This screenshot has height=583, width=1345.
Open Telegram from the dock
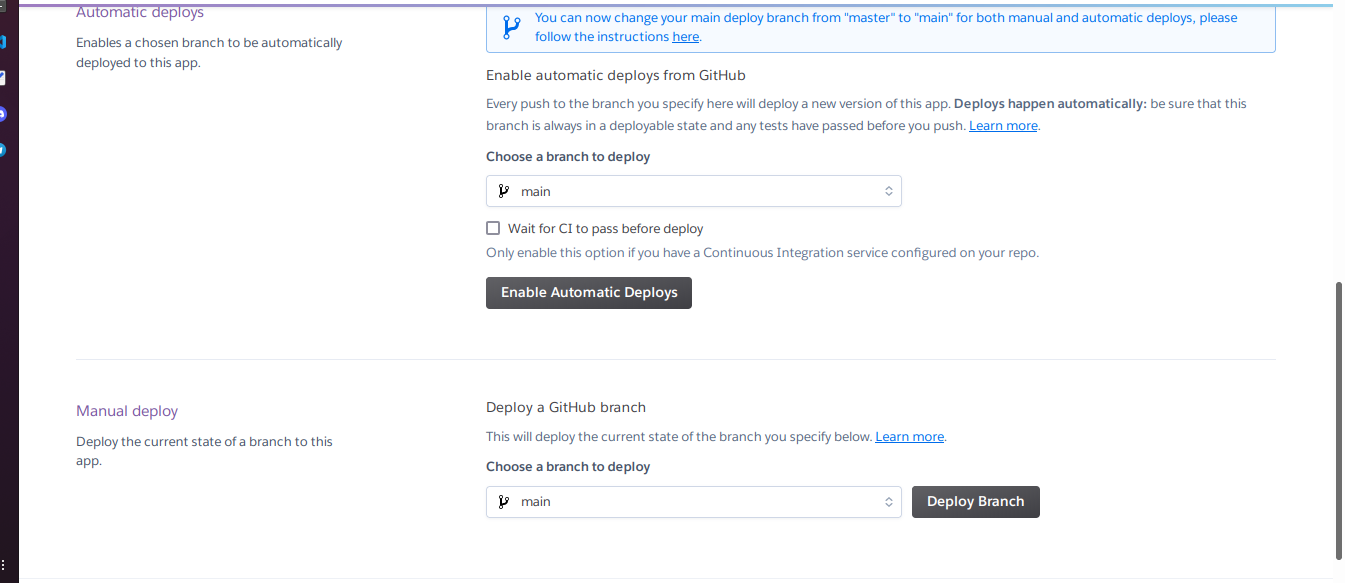click(x=2, y=150)
